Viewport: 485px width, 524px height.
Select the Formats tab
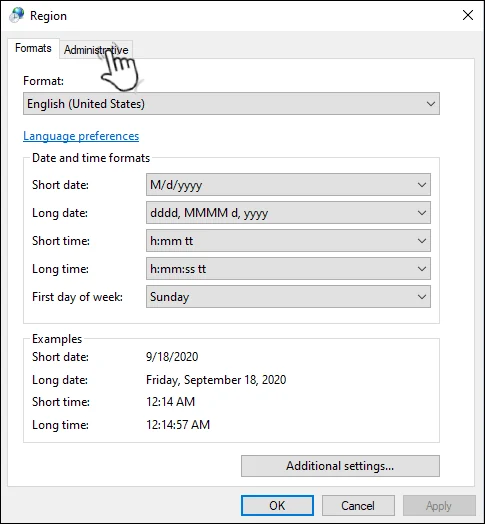pyautogui.click(x=33, y=48)
